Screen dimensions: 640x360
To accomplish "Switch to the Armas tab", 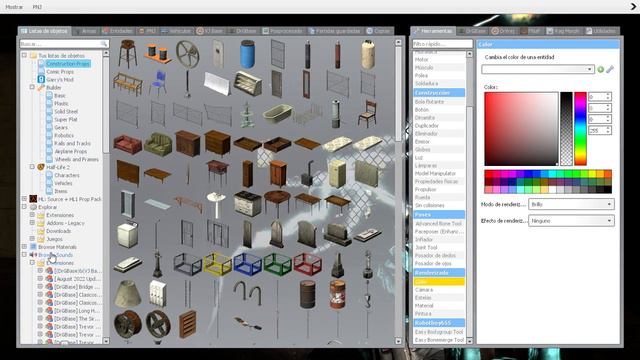I will click(x=86, y=31).
